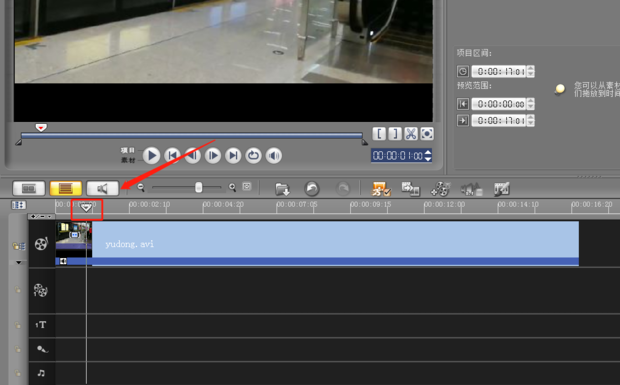This screenshot has width=620, height=385.
Task: Cut the clip with the scissors
Action: (411, 134)
